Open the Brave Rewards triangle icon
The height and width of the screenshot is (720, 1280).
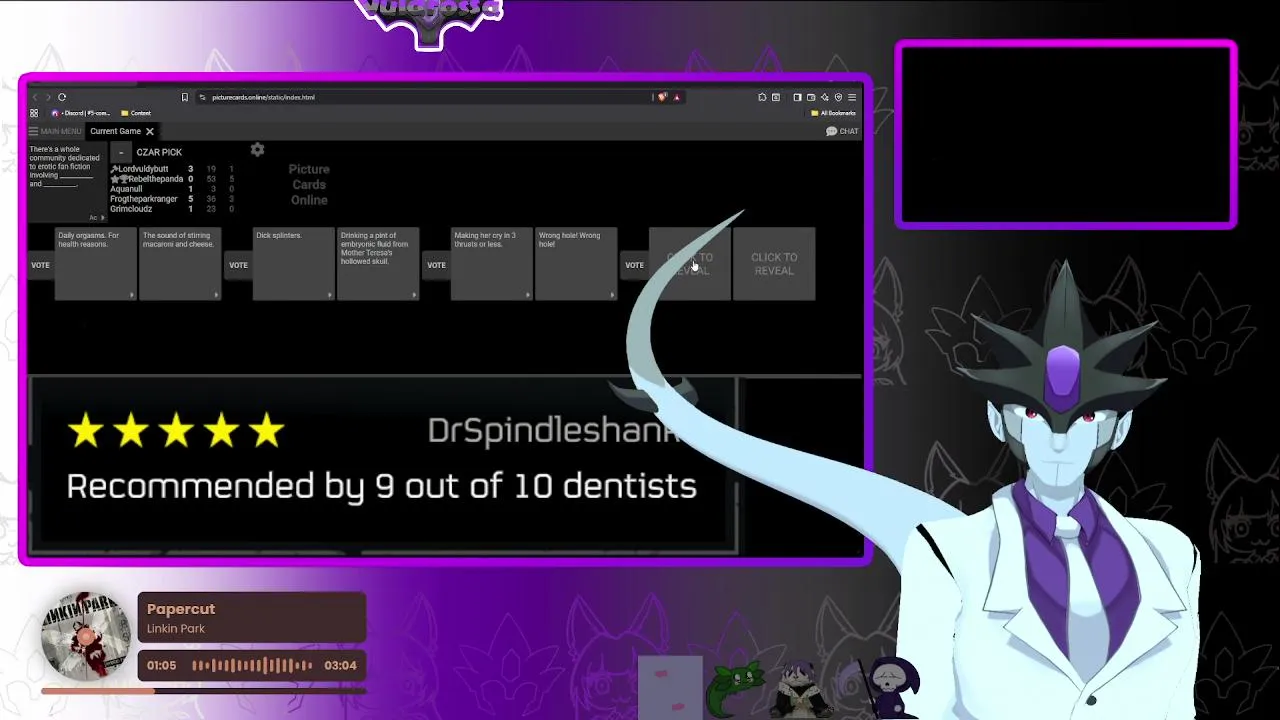click(x=677, y=97)
